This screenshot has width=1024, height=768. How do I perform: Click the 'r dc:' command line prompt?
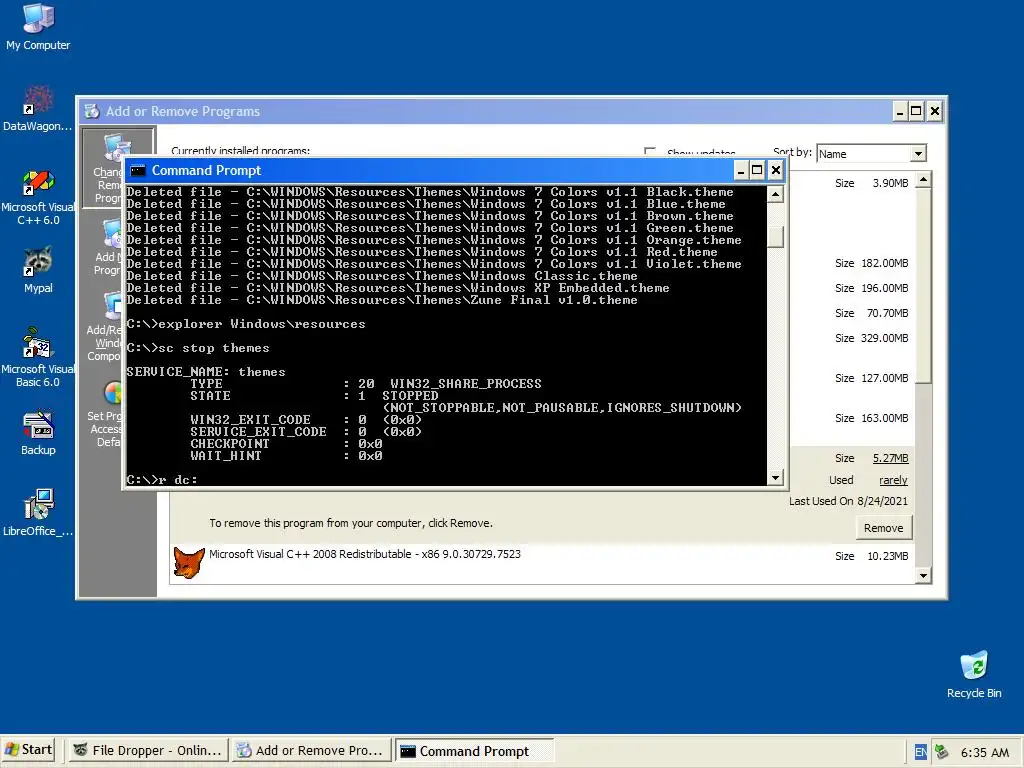[x=162, y=479]
